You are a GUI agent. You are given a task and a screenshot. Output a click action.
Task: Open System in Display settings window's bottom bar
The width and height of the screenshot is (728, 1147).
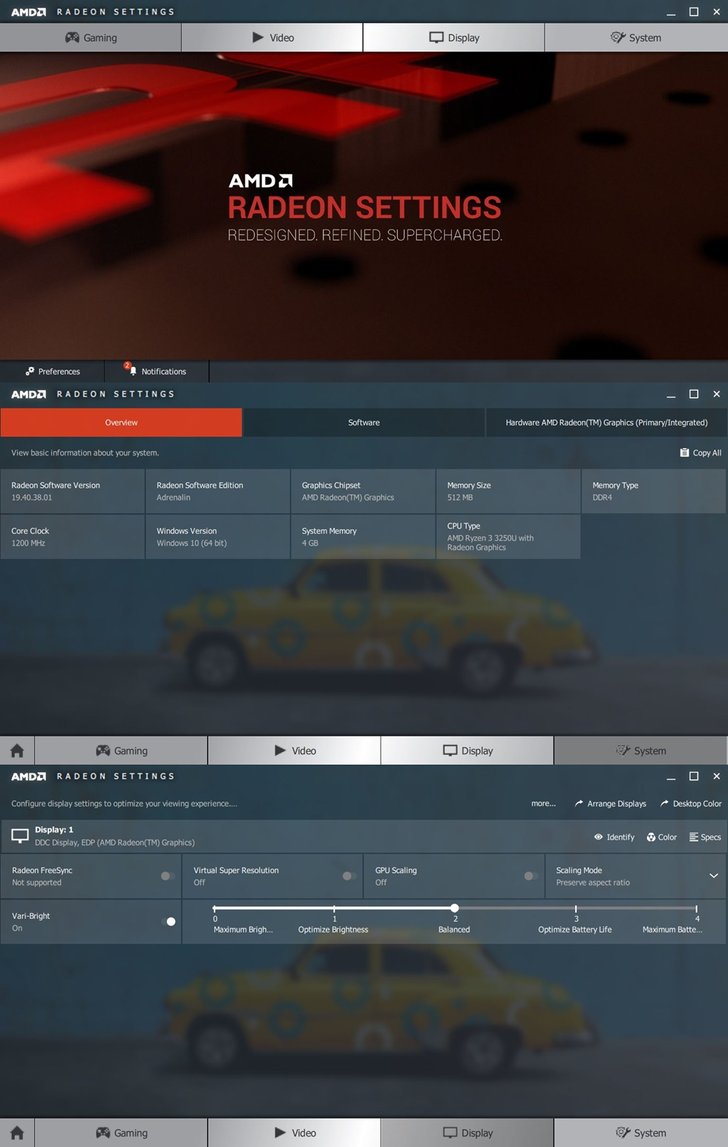coord(641,1132)
